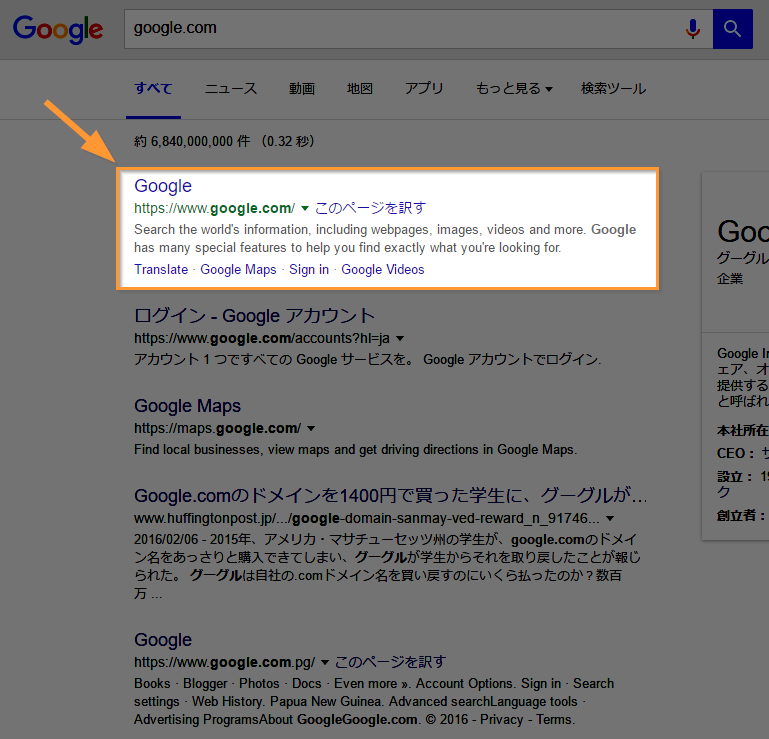Click the https://maps.google.com/ URL text
Screen dimensions: 769x739
click(217, 429)
